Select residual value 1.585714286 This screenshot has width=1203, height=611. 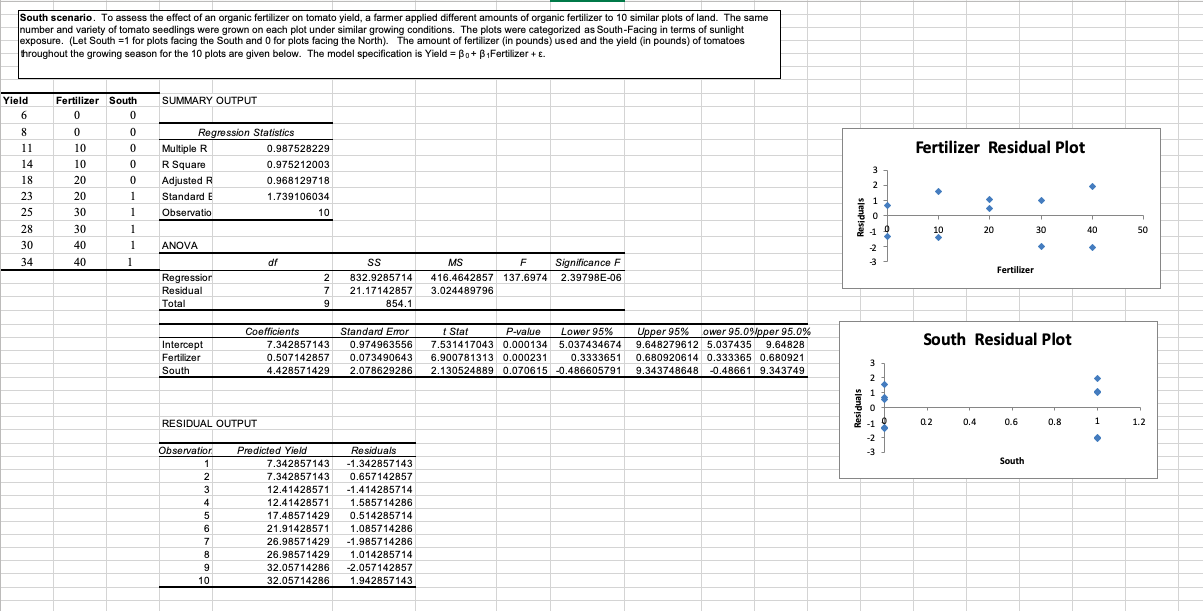click(x=379, y=501)
